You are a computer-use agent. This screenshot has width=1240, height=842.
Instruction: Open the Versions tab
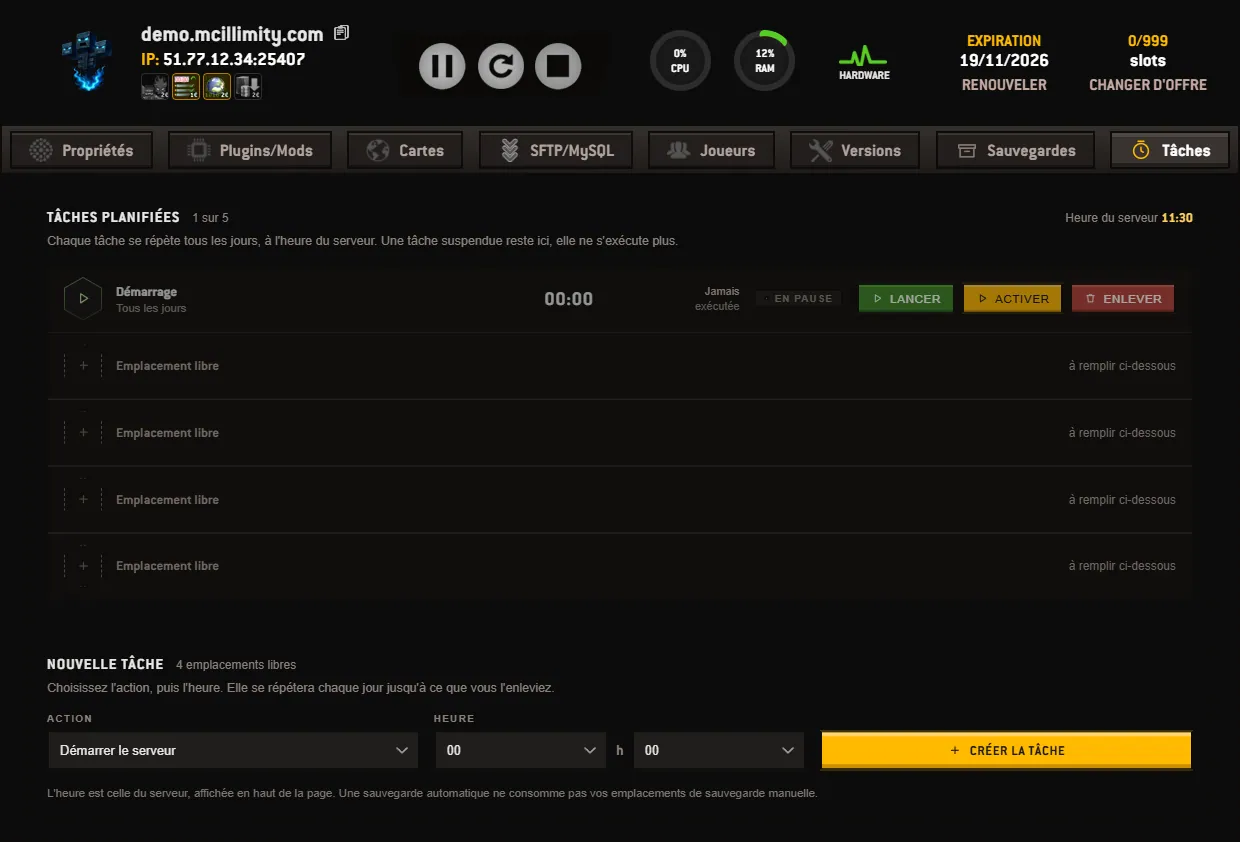tap(854, 151)
